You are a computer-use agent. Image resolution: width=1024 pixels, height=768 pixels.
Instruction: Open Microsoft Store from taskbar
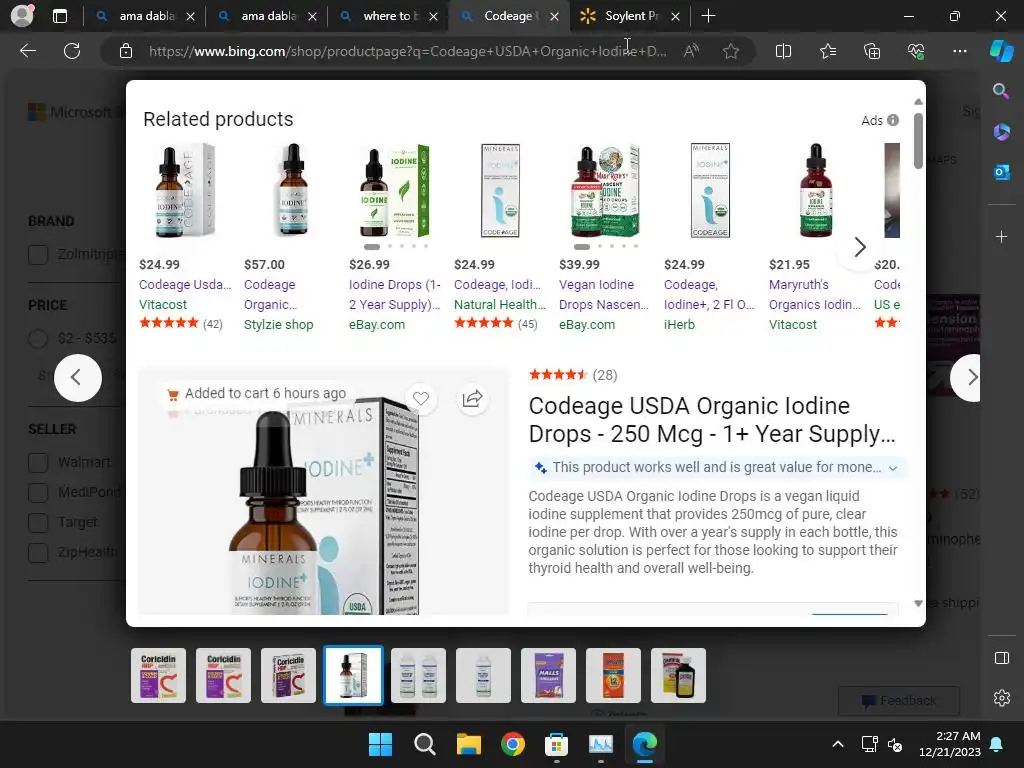coord(556,744)
